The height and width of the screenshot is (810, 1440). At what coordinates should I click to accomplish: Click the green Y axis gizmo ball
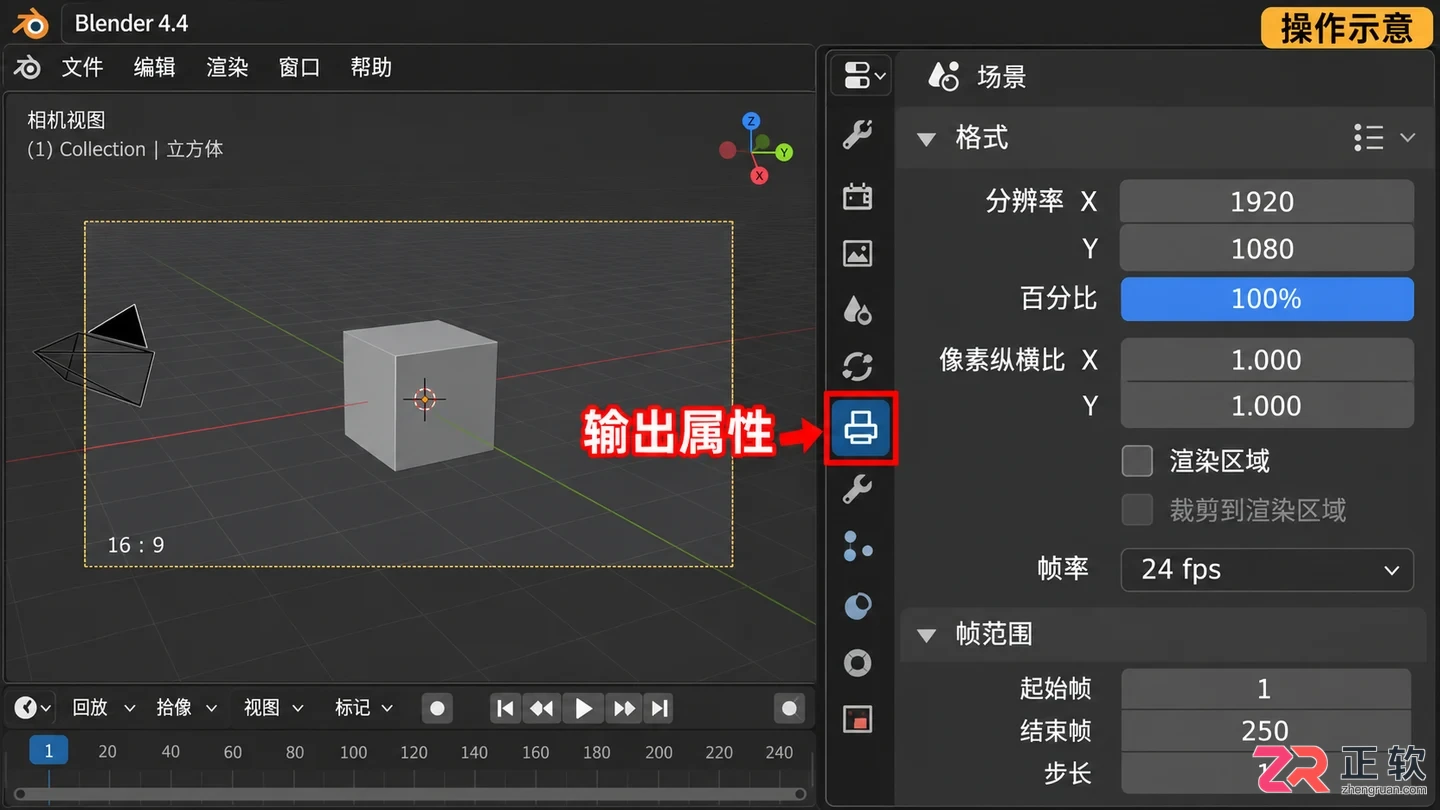pyautogui.click(x=784, y=152)
